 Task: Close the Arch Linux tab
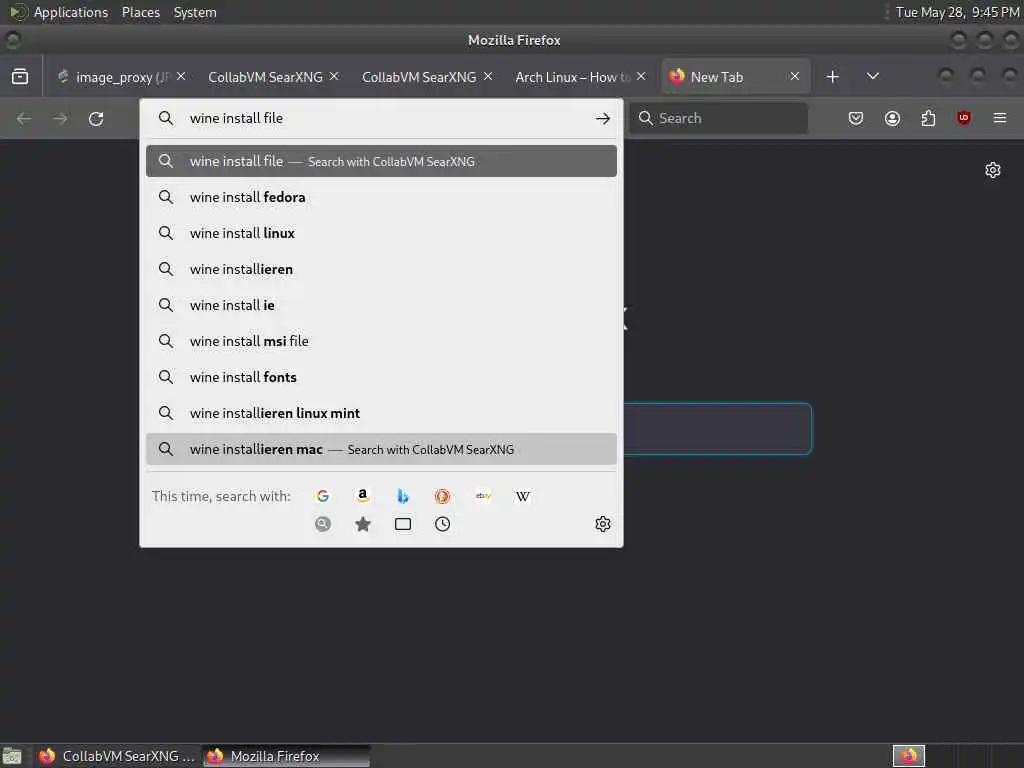(x=641, y=76)
